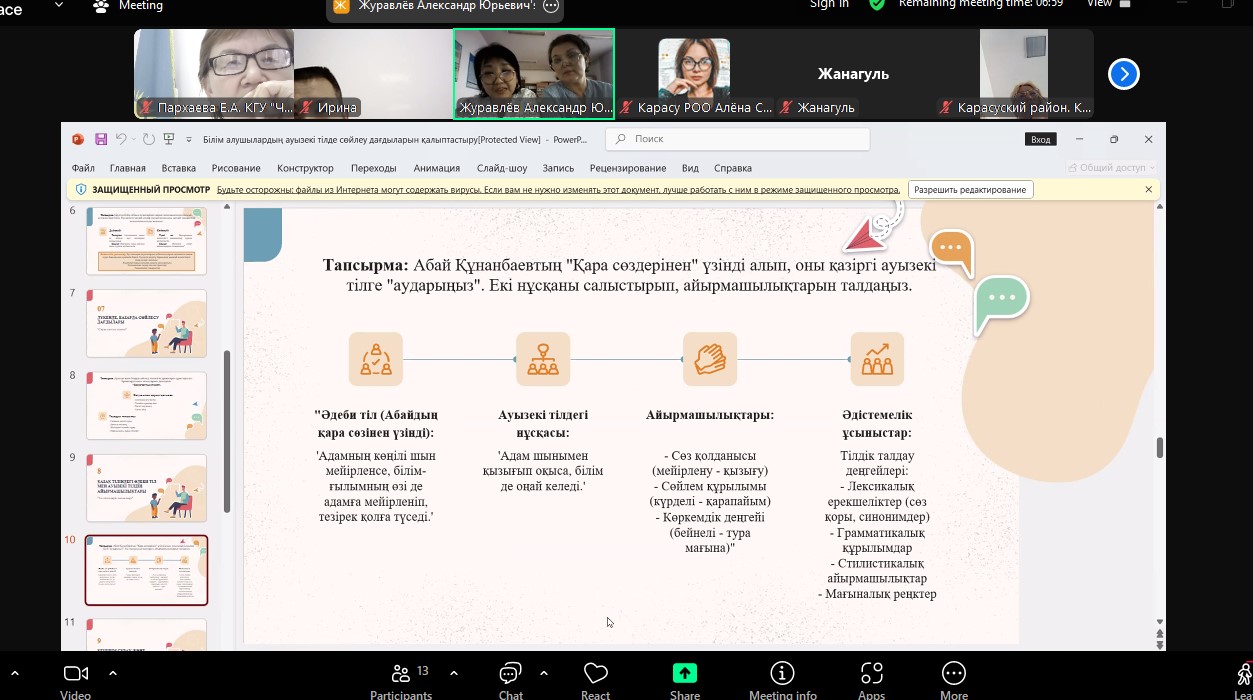This screenshot has width=1253, height=700.
Task: Show next participants with blue arrow
Action: [1124, 74]
